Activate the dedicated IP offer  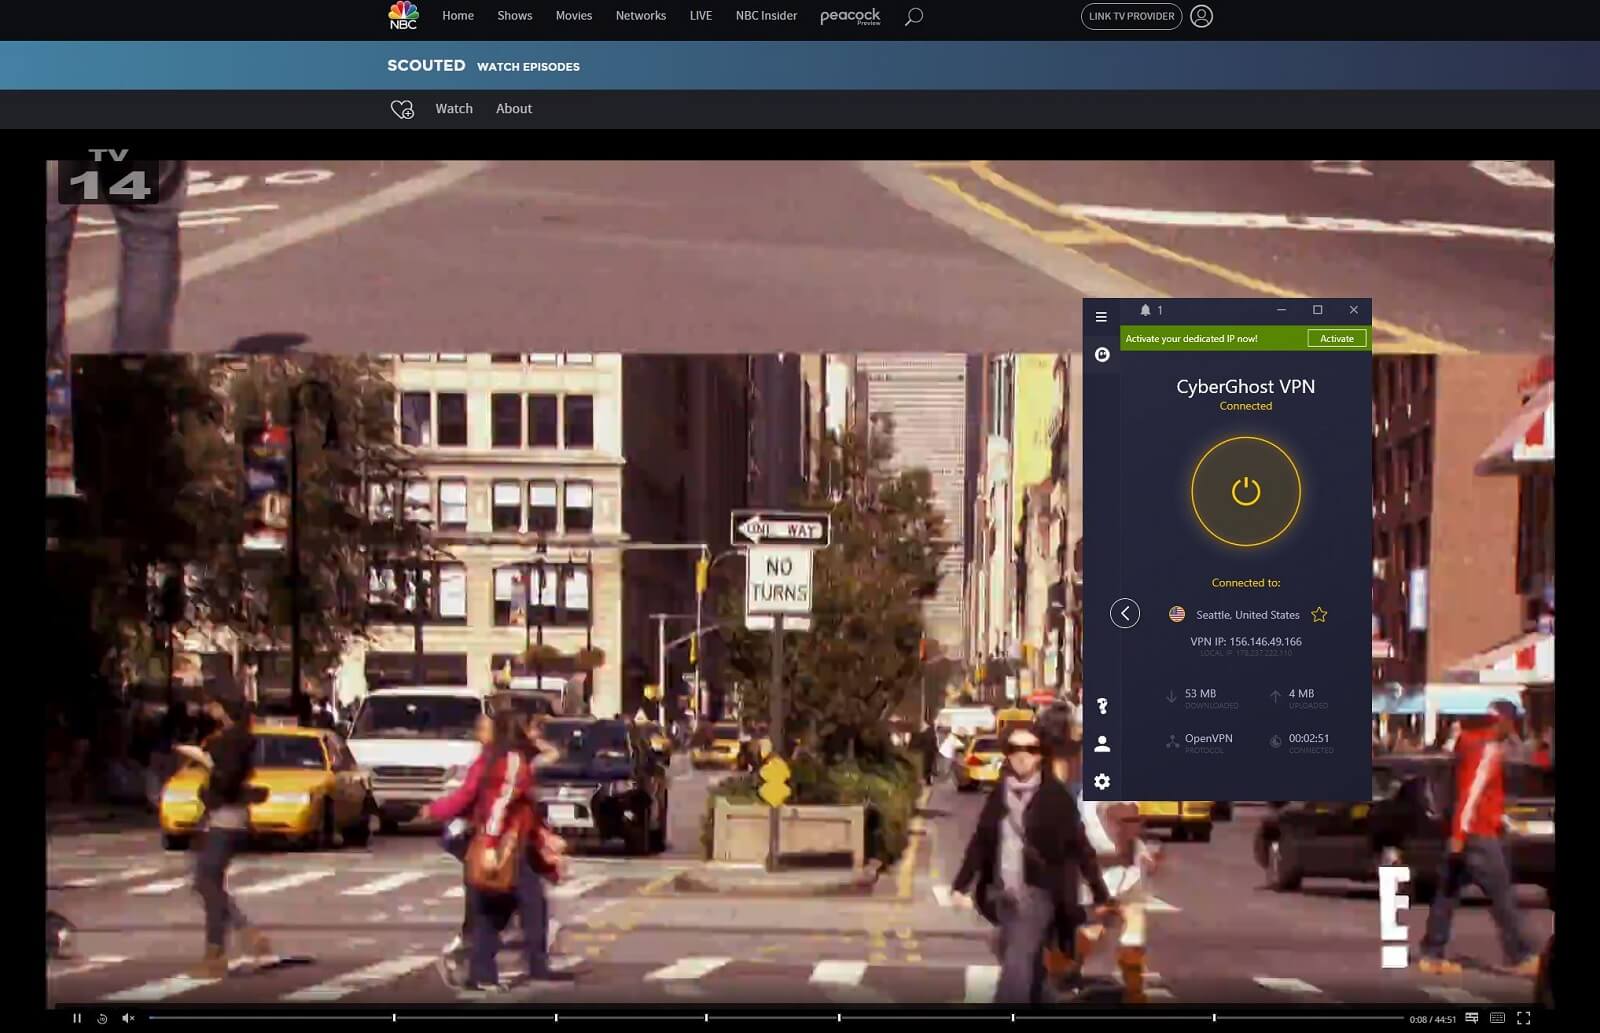click(1337, 339)
